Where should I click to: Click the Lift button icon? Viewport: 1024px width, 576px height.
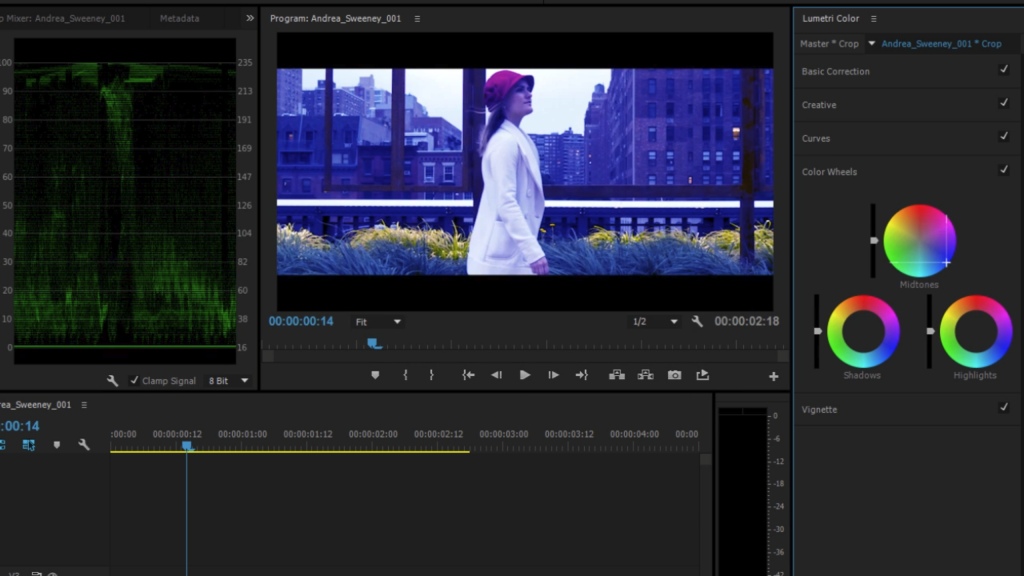click(617, 375)
